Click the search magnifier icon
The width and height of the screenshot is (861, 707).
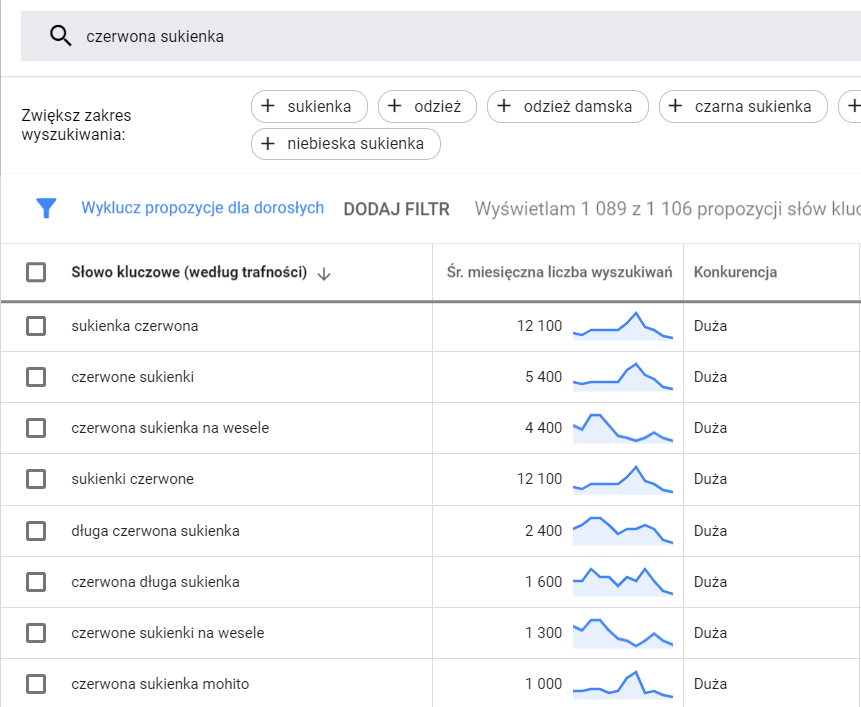coord(60,35)
